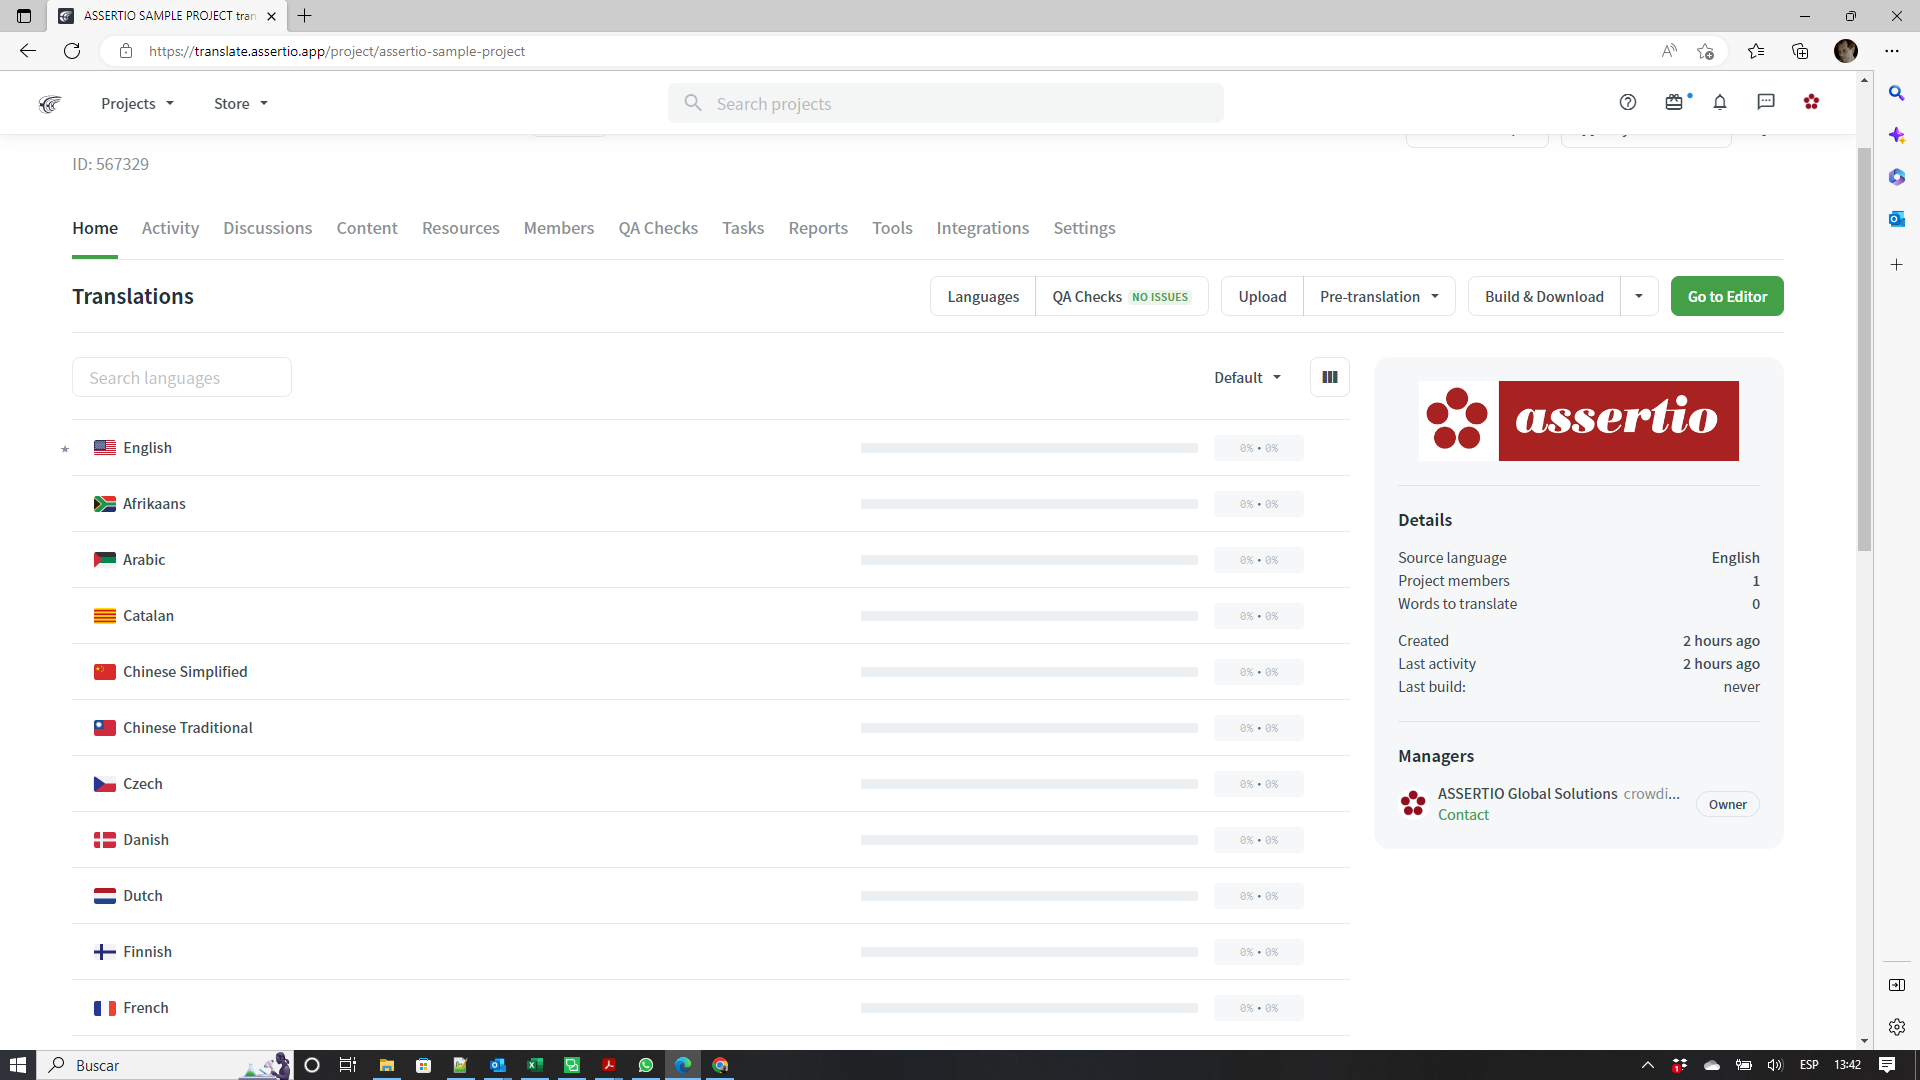Open Excel from the taskbar
Screen dimensions: 1920x1080
(x=535, y=1065)
